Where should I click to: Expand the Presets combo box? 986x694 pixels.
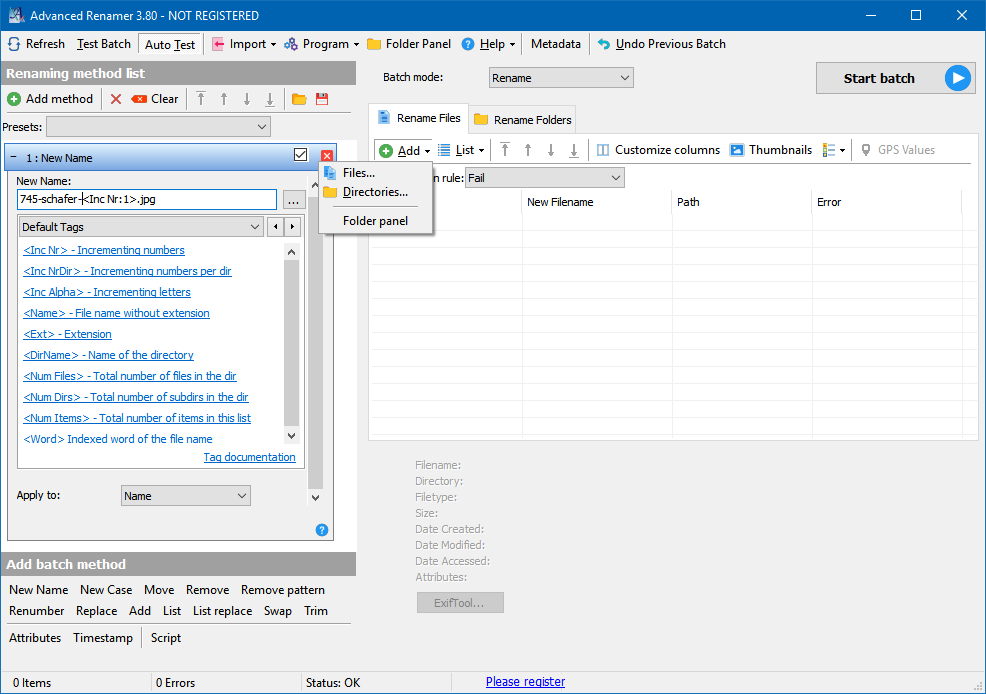158,127
